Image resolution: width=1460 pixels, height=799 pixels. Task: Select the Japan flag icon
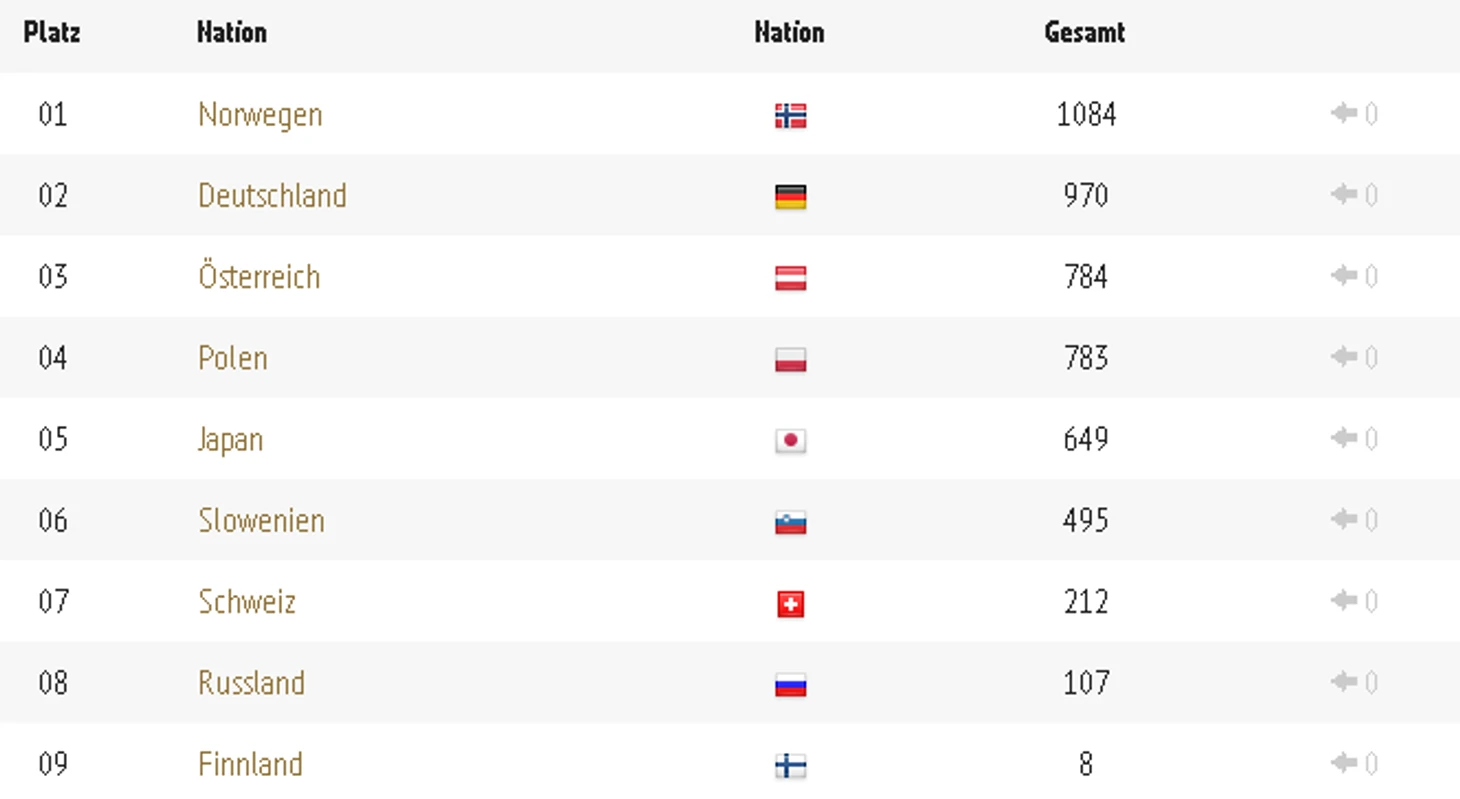click(790, 441)
